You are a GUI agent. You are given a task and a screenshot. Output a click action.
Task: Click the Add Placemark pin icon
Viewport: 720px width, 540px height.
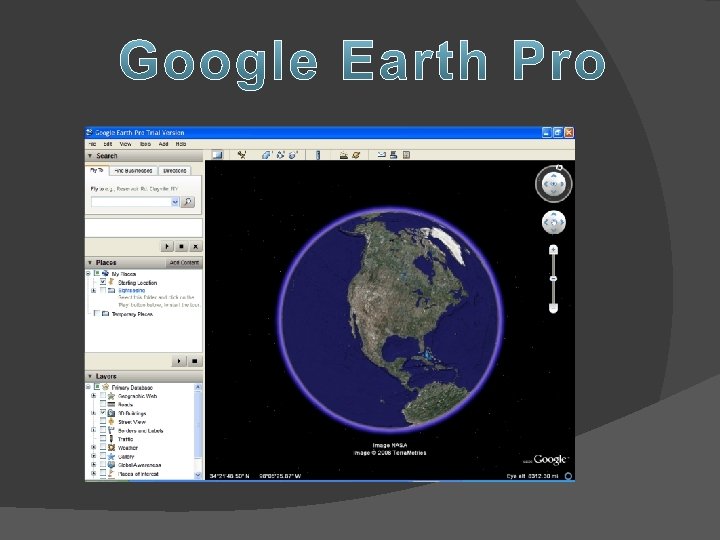242,155
